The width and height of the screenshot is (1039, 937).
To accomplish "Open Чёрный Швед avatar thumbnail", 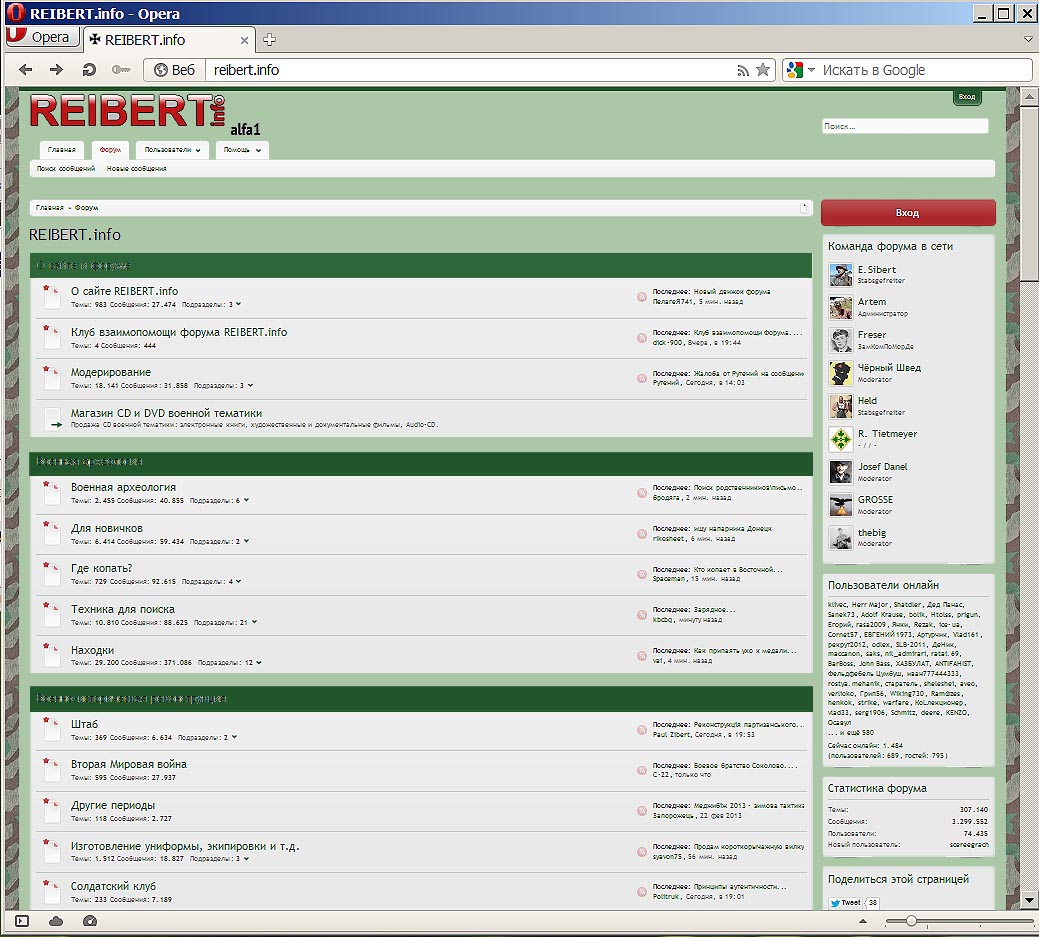I will [841, 374].
